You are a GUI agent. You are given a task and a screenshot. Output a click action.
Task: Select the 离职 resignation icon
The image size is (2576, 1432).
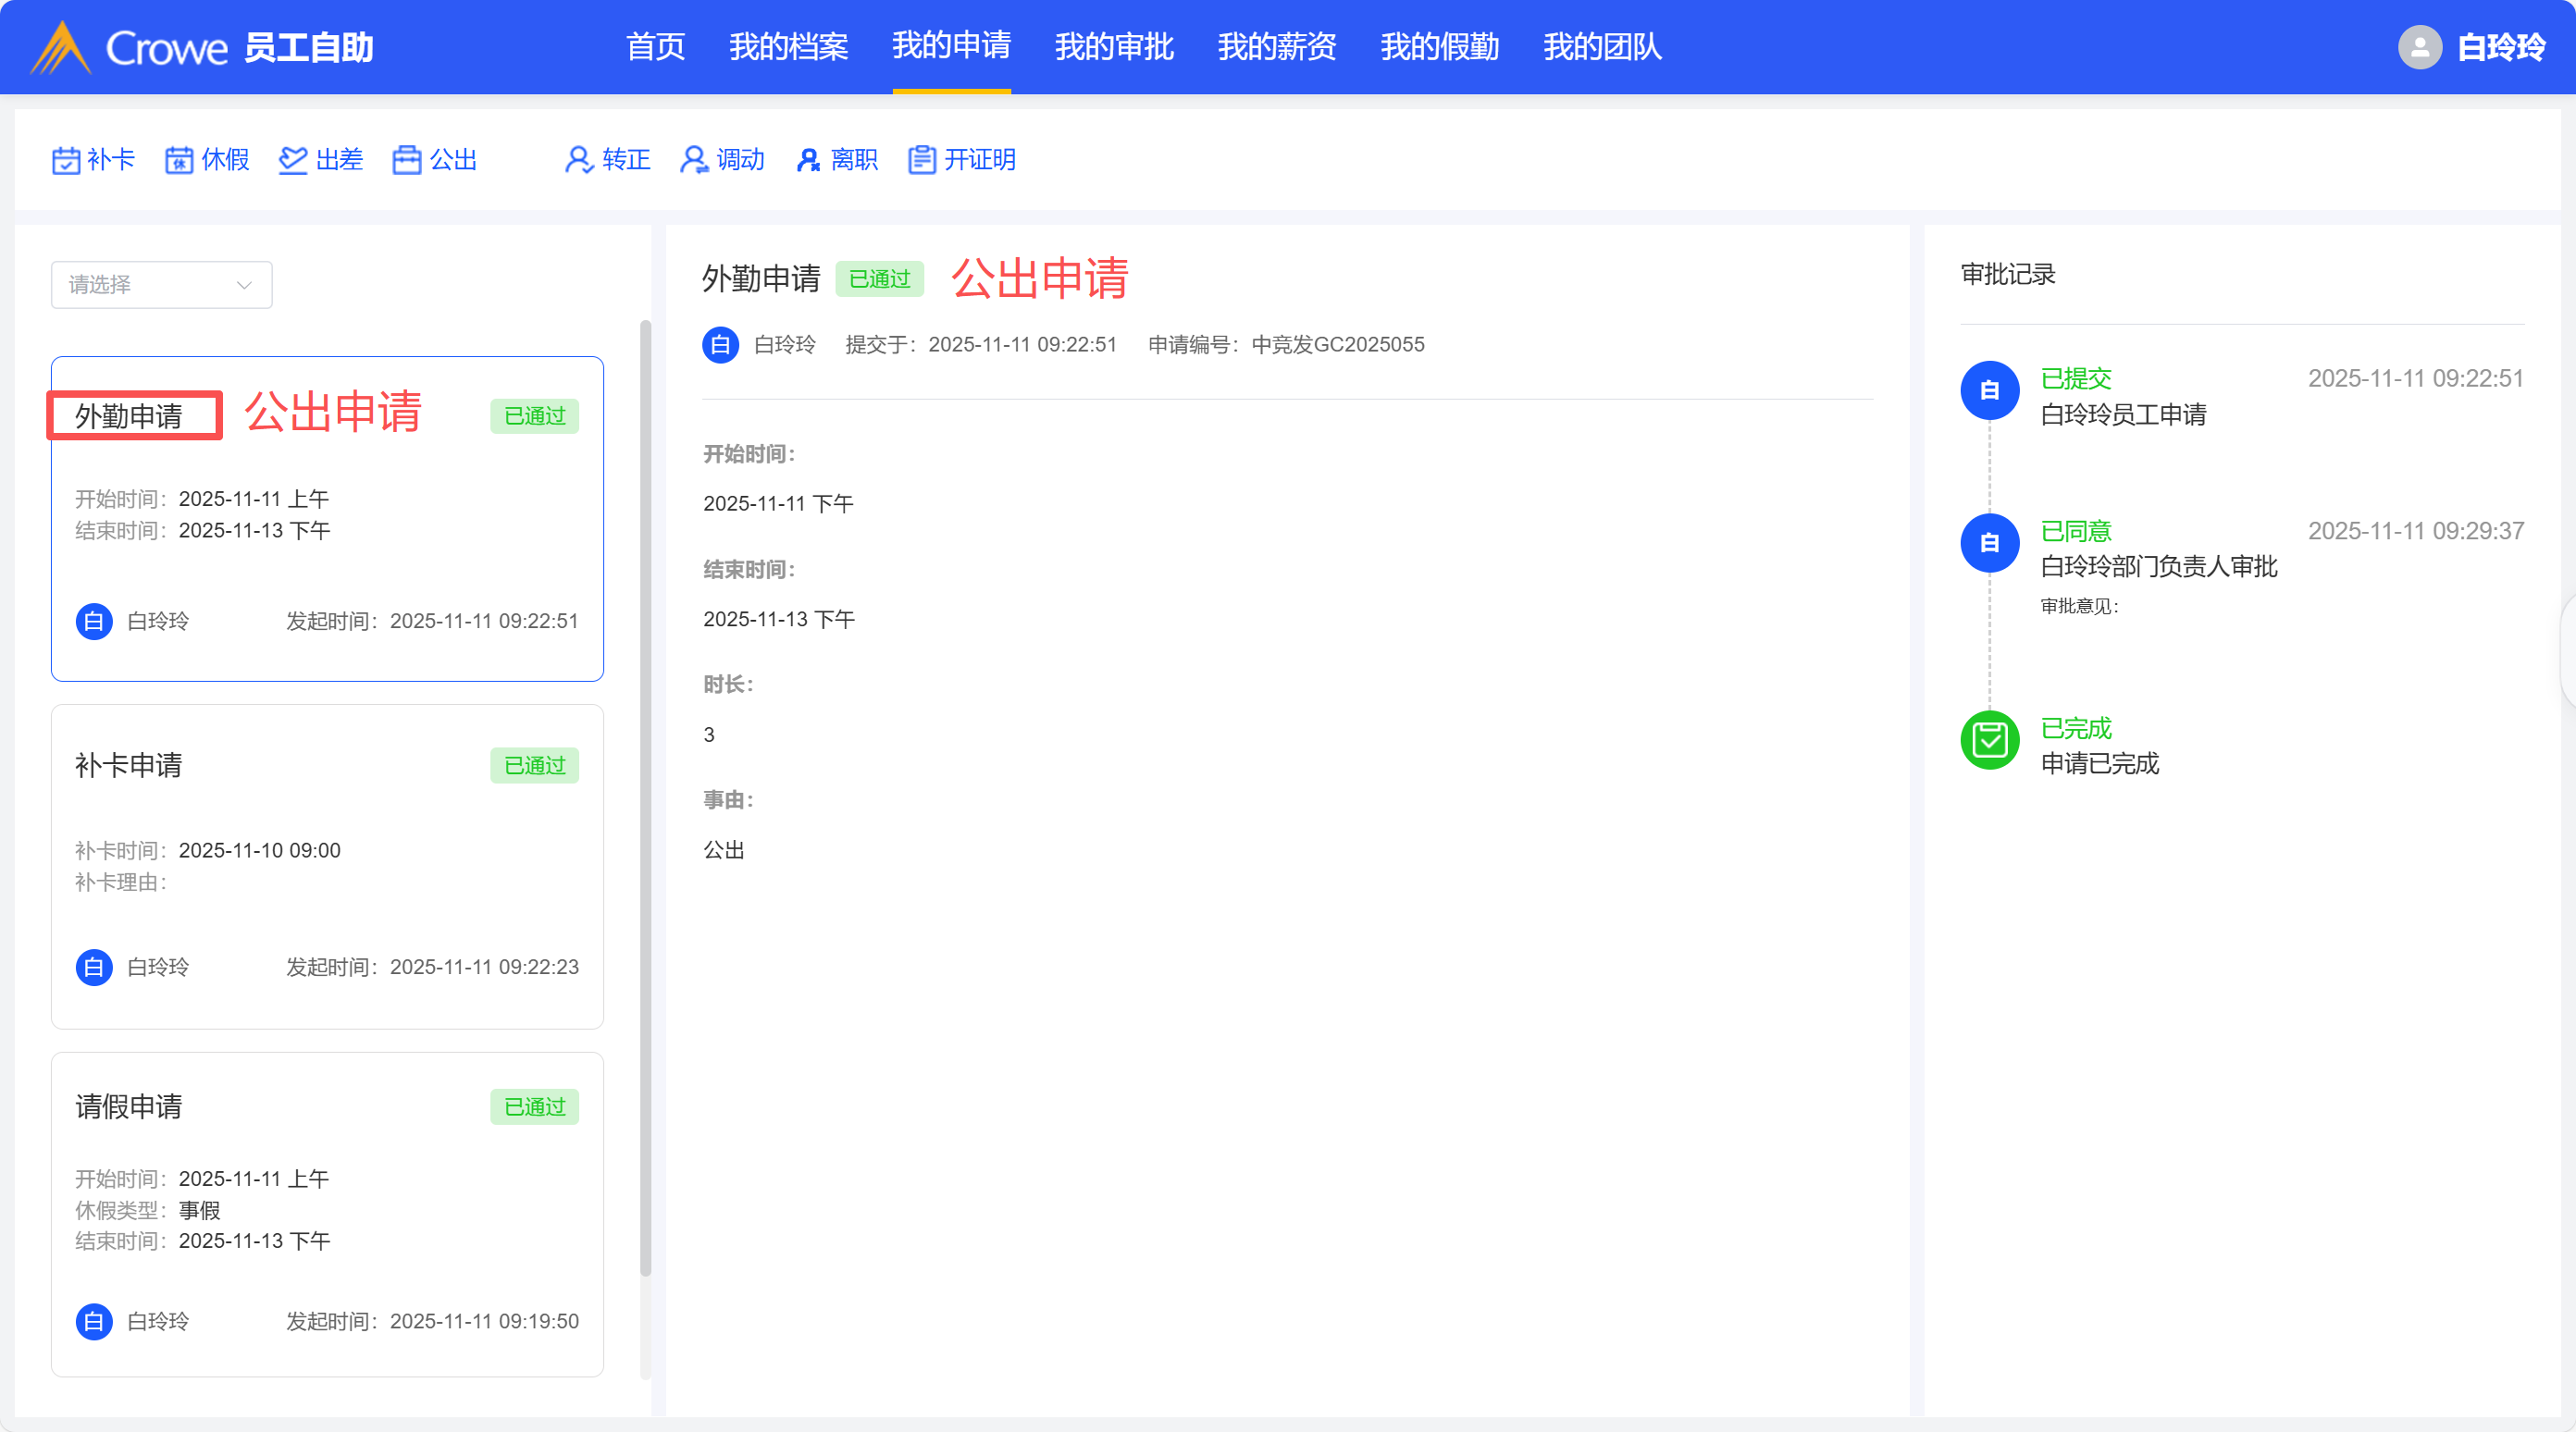click(808, 160)
